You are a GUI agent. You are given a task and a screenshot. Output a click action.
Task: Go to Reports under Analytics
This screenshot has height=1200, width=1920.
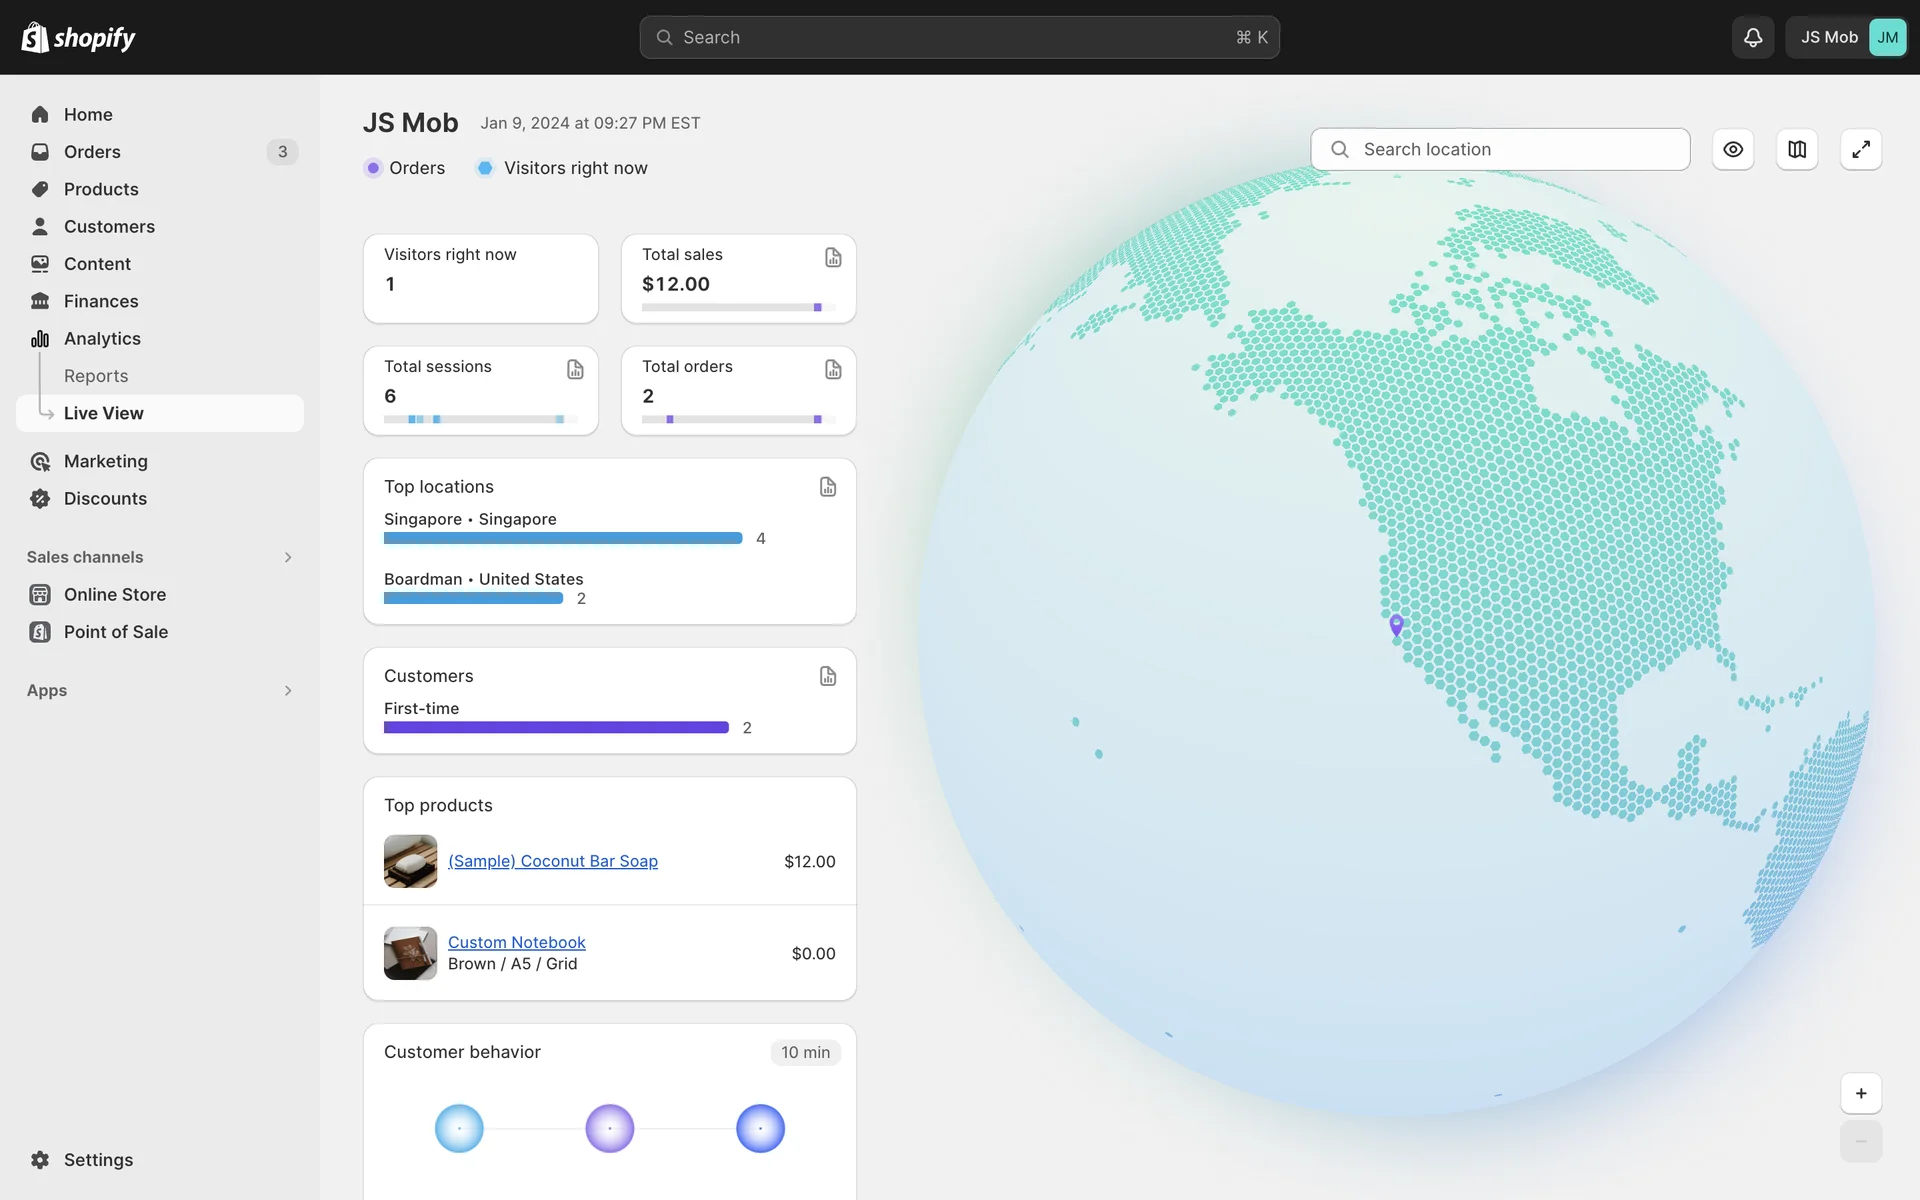pos(96,376)
